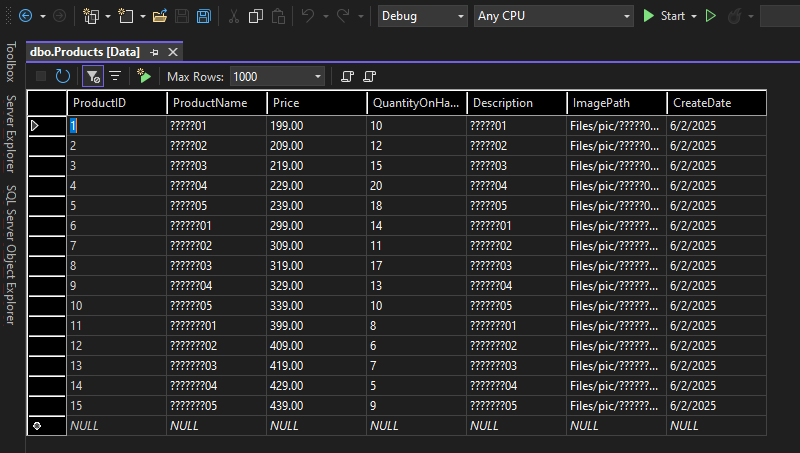Click the Price column header
The width and height of the screenshot is (800, 453).
(316, 103)
